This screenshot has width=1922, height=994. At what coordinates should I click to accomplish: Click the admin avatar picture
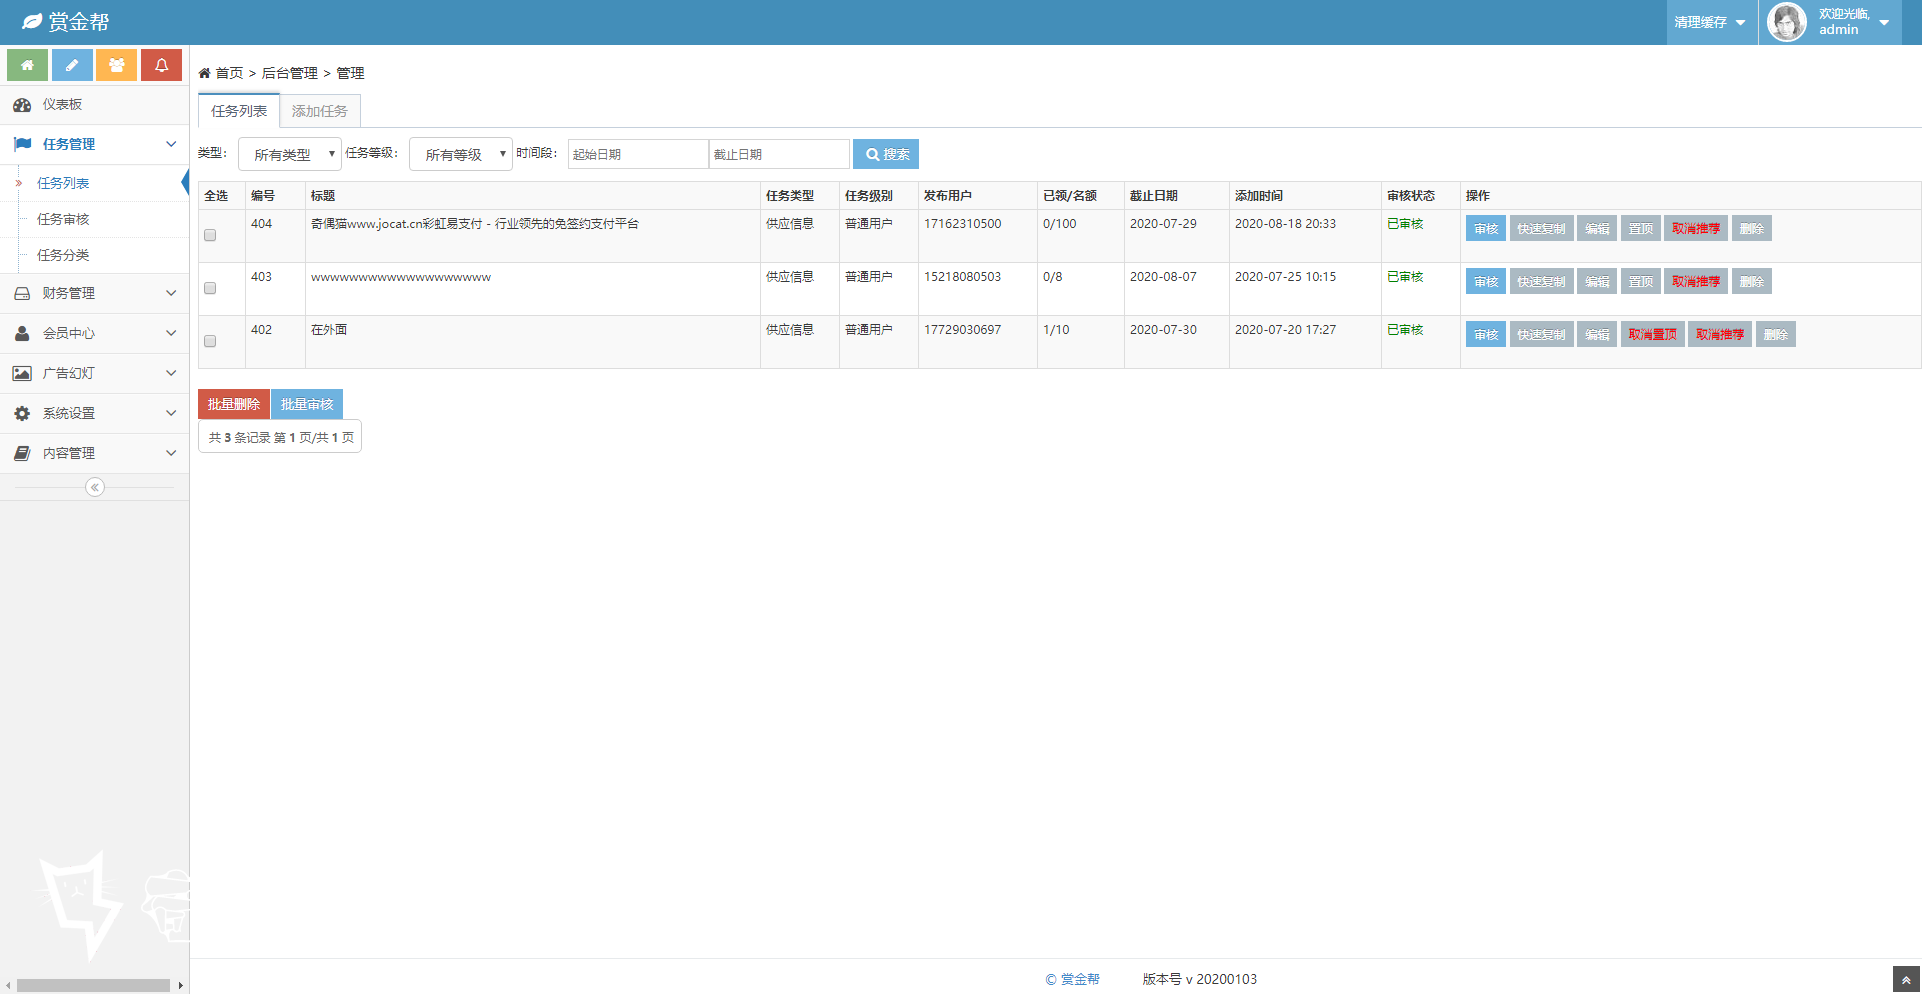[1786, 22]
